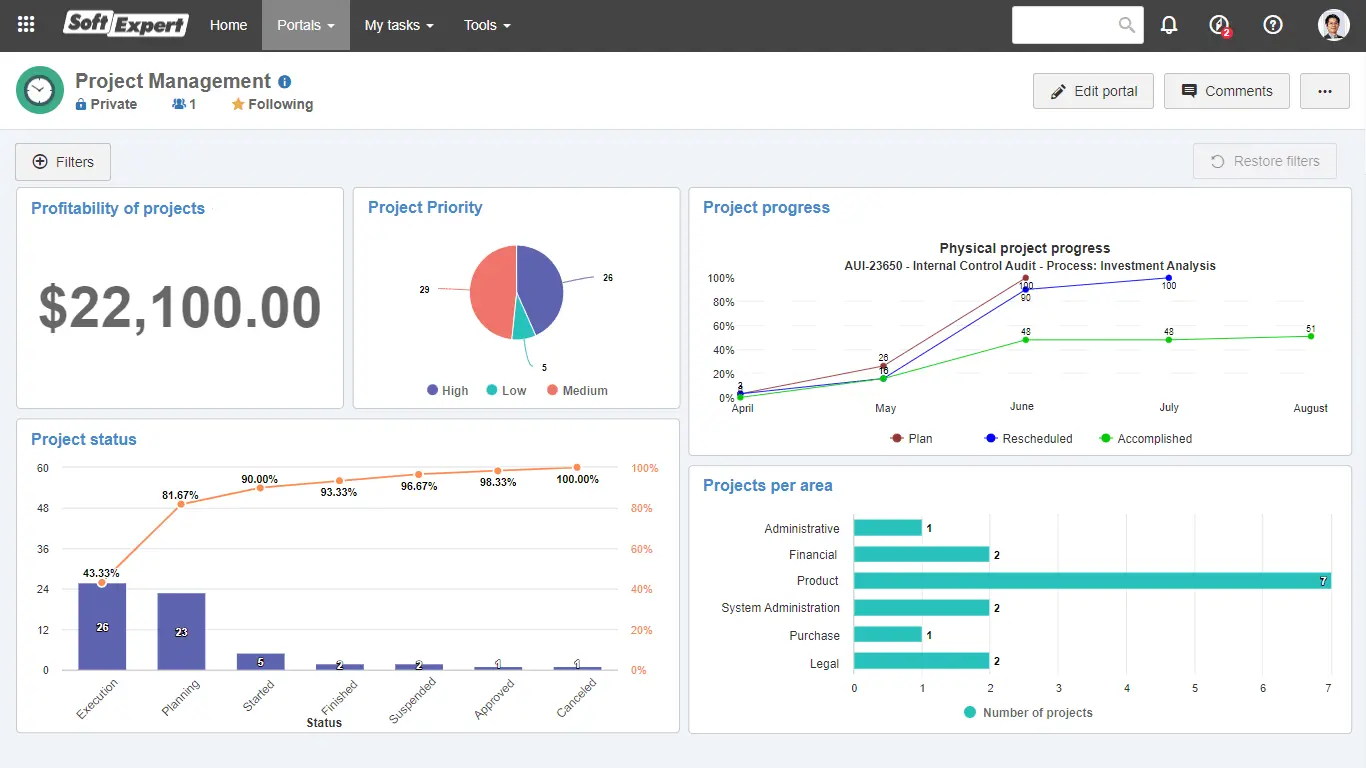1366x768 pixels.
Task: Click the Project Management info icon
Action: coord(285,82)
